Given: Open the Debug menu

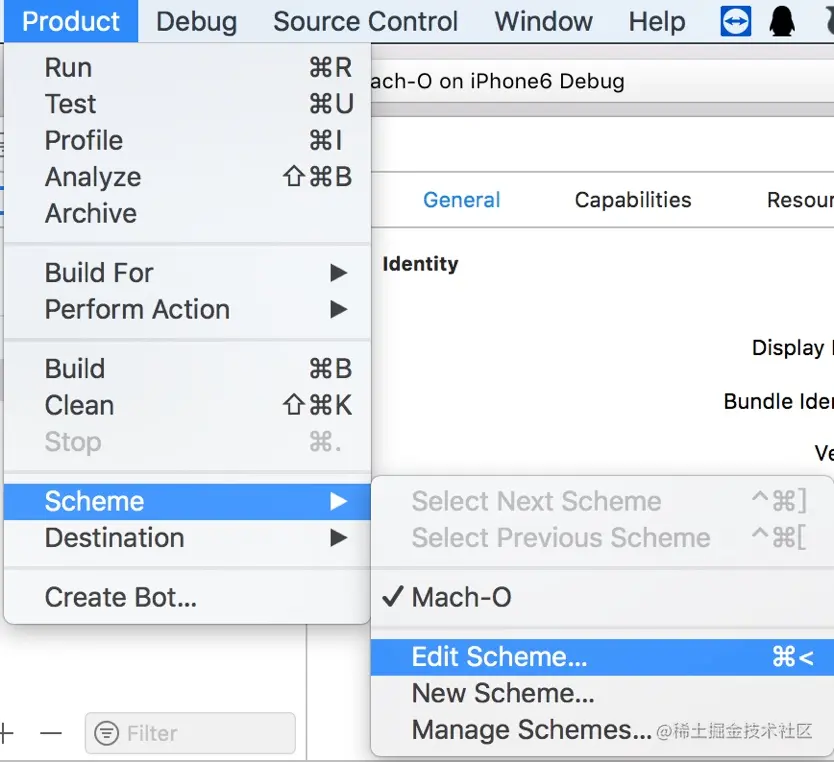Looking at the screenshot, I should tap(196, 20).
